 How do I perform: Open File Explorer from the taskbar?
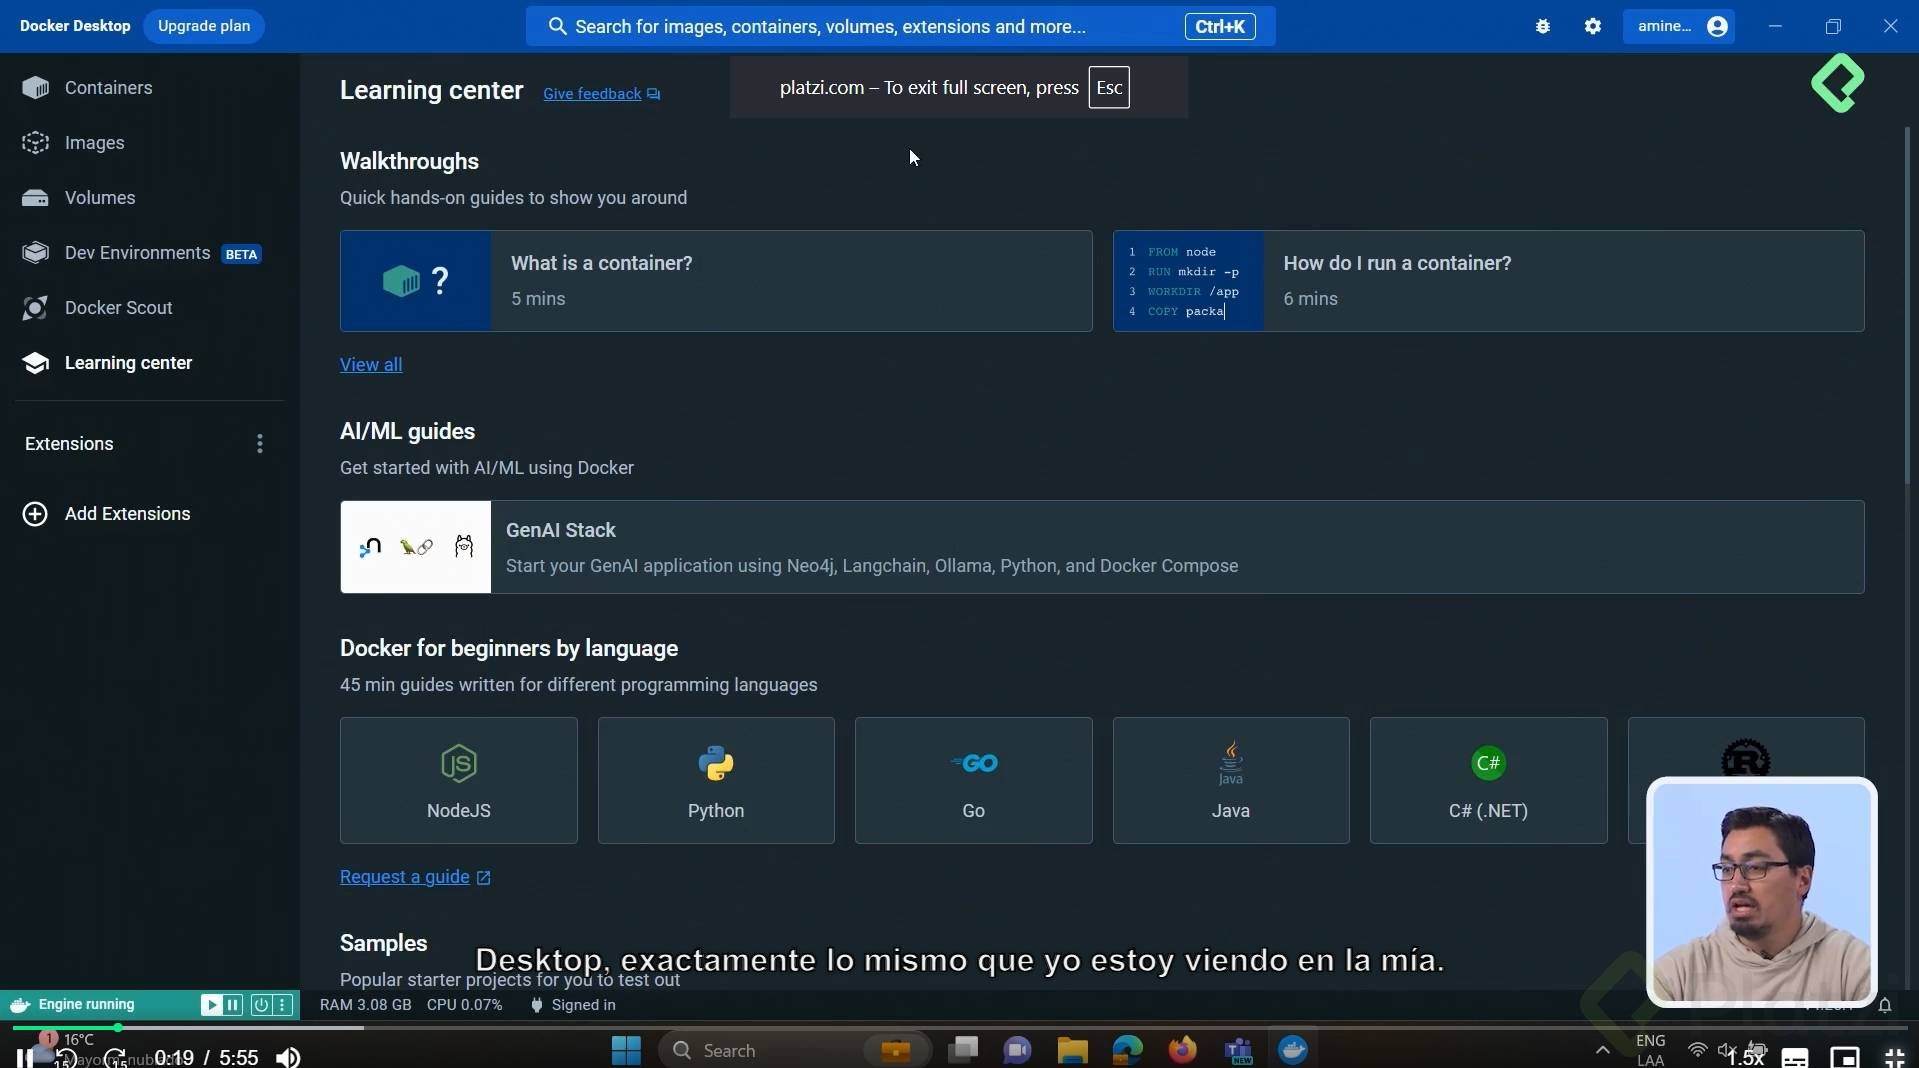tap(1072, 1050)
